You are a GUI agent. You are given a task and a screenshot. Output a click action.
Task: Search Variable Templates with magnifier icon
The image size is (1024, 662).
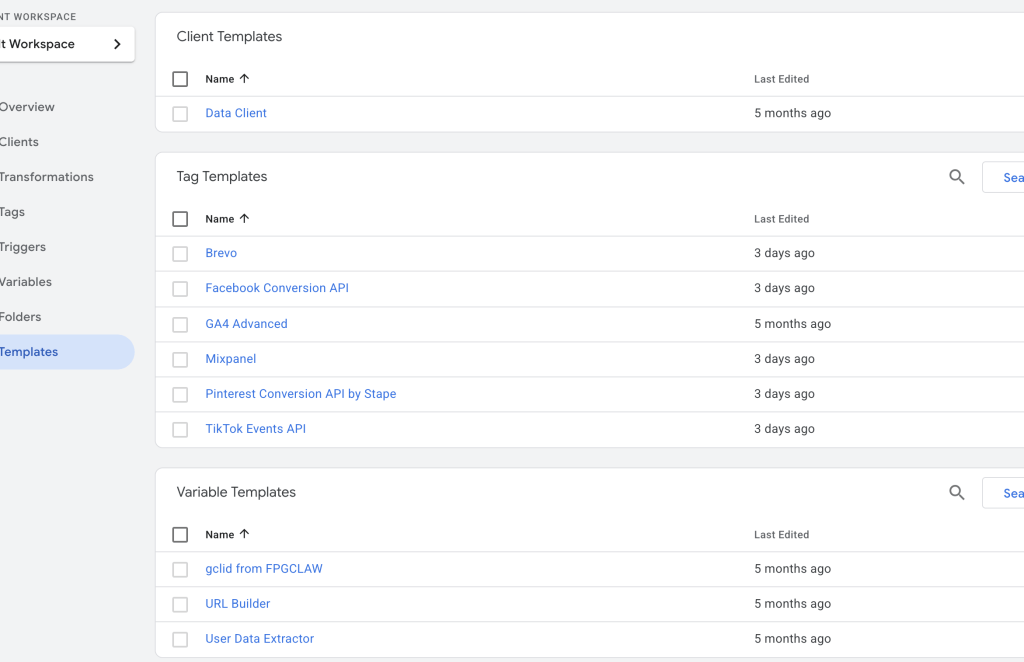(957, 493)
